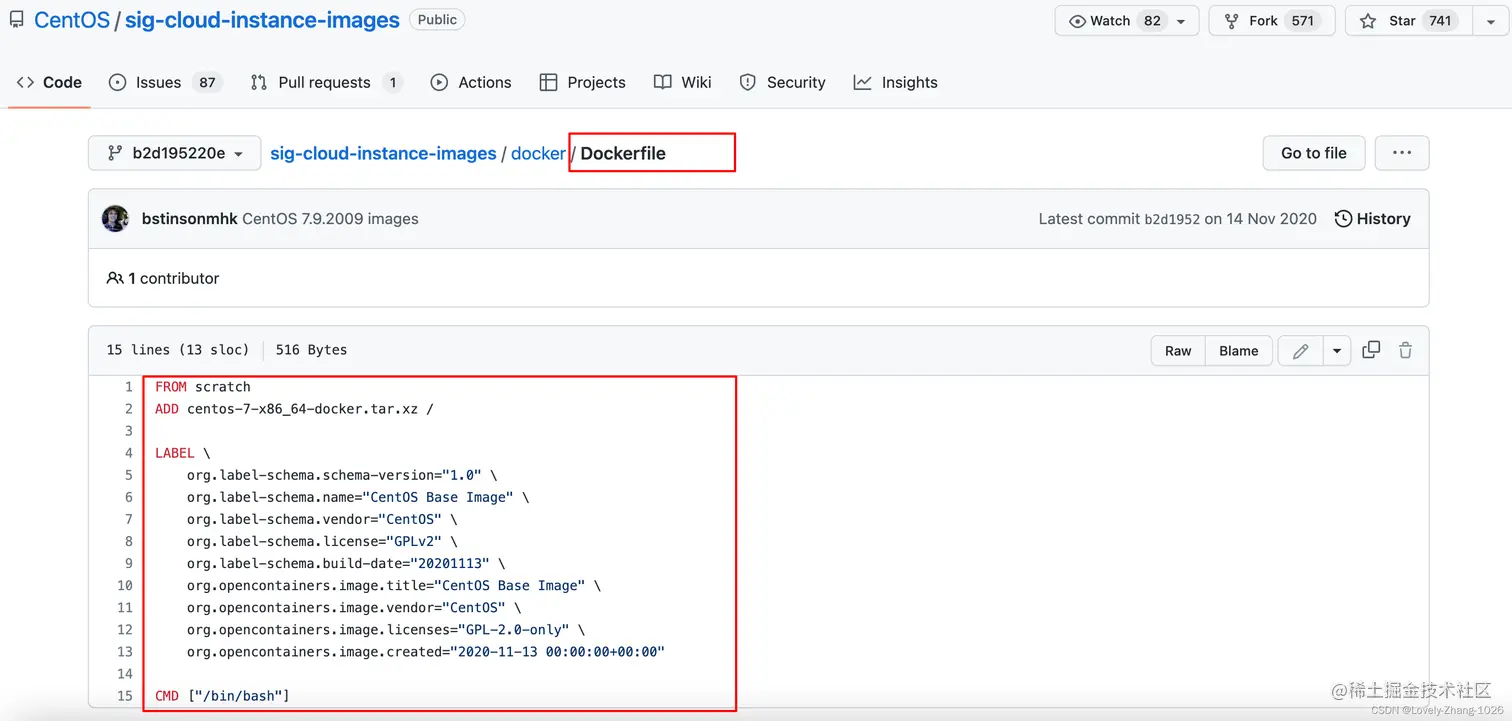The height and width of the screenshot is (721, 1512).
Task: Click the Blame button
Action: pyautogui.click(x=1239, y=351)
